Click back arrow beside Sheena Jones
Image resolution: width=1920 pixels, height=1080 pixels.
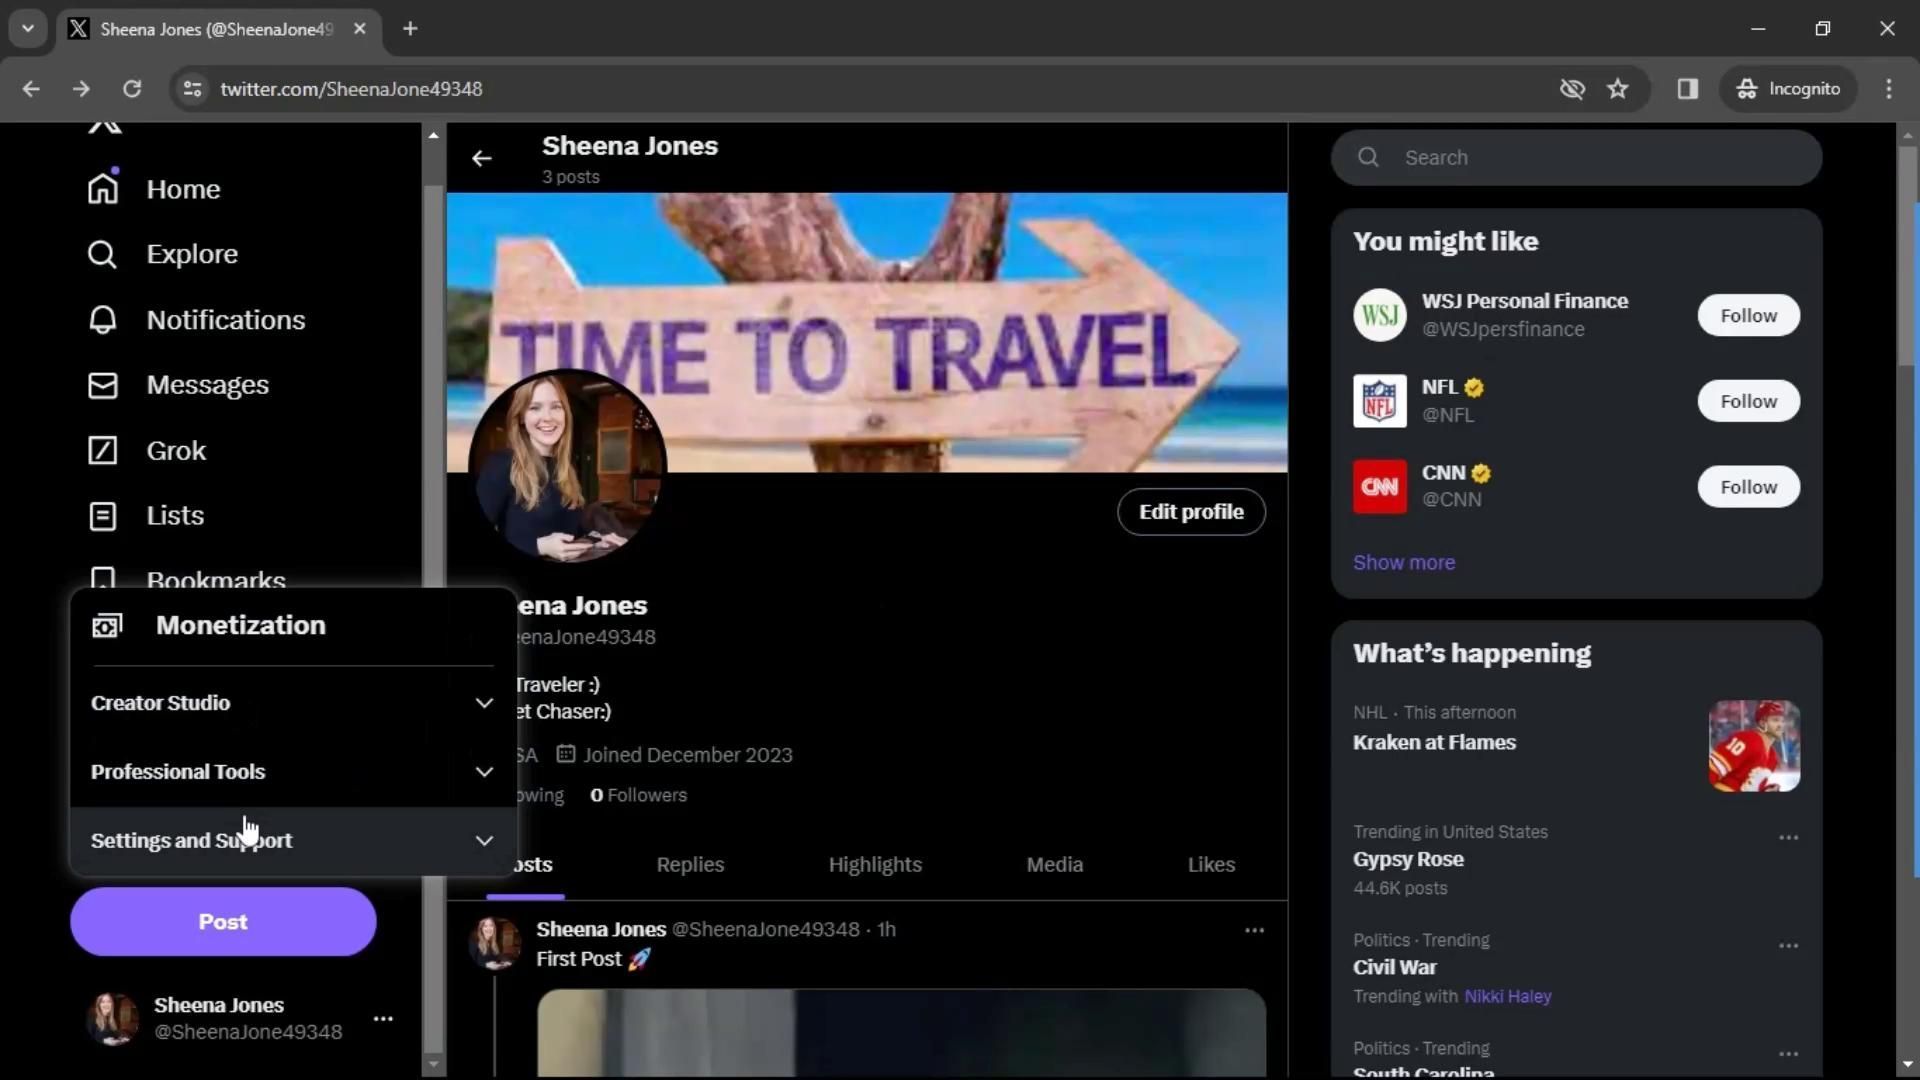coord(482,158)
